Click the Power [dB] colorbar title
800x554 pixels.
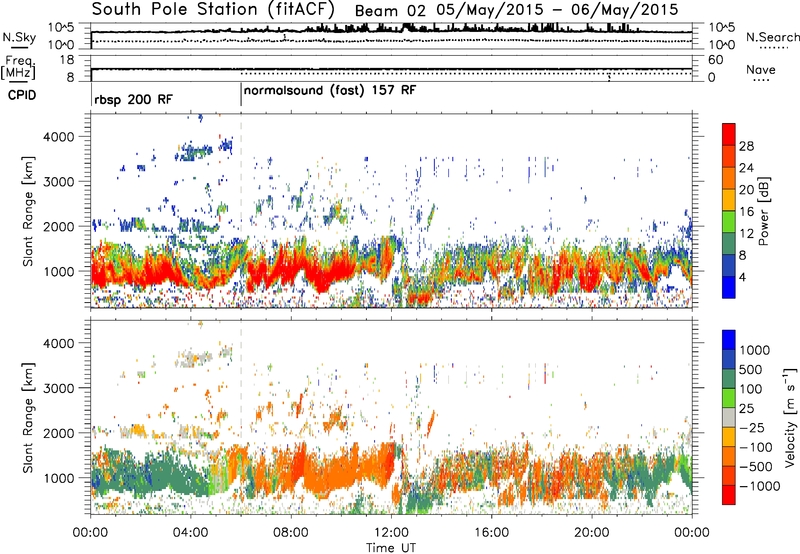[x=764, y=211]
